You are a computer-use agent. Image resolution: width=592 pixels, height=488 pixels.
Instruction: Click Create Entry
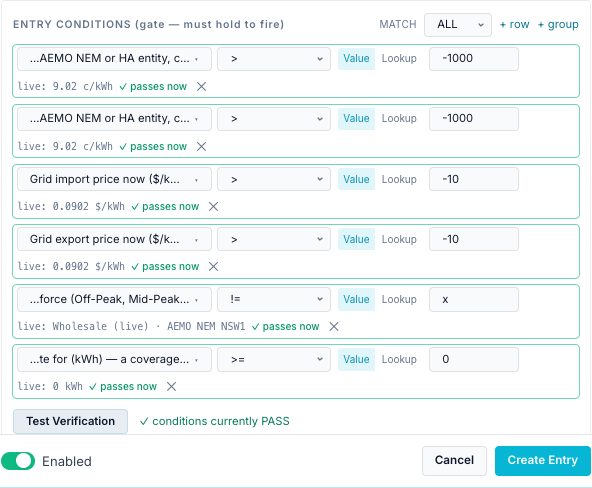coord(543,460)
